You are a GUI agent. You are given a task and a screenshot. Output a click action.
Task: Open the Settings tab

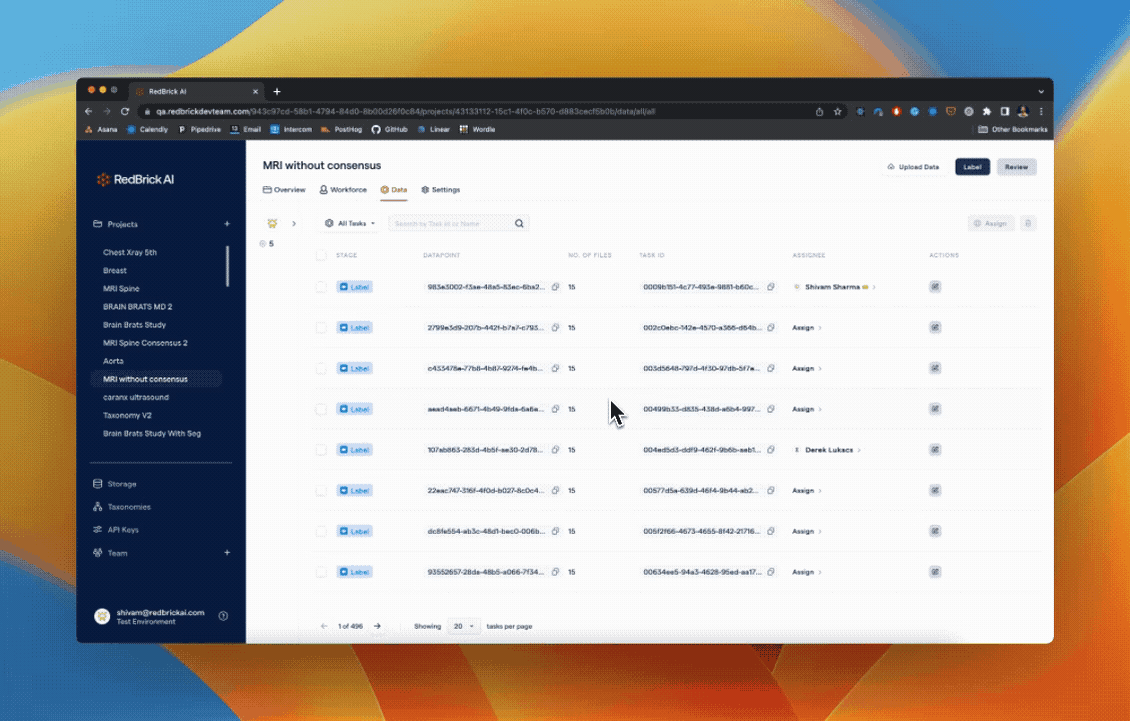(440, 190)
